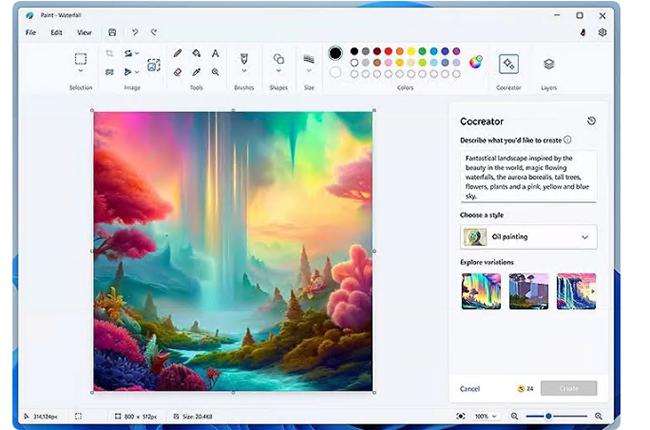650x430 pixels.
Task: Click the Cancel button in Cocreator
Action: (x=470, y=388)
